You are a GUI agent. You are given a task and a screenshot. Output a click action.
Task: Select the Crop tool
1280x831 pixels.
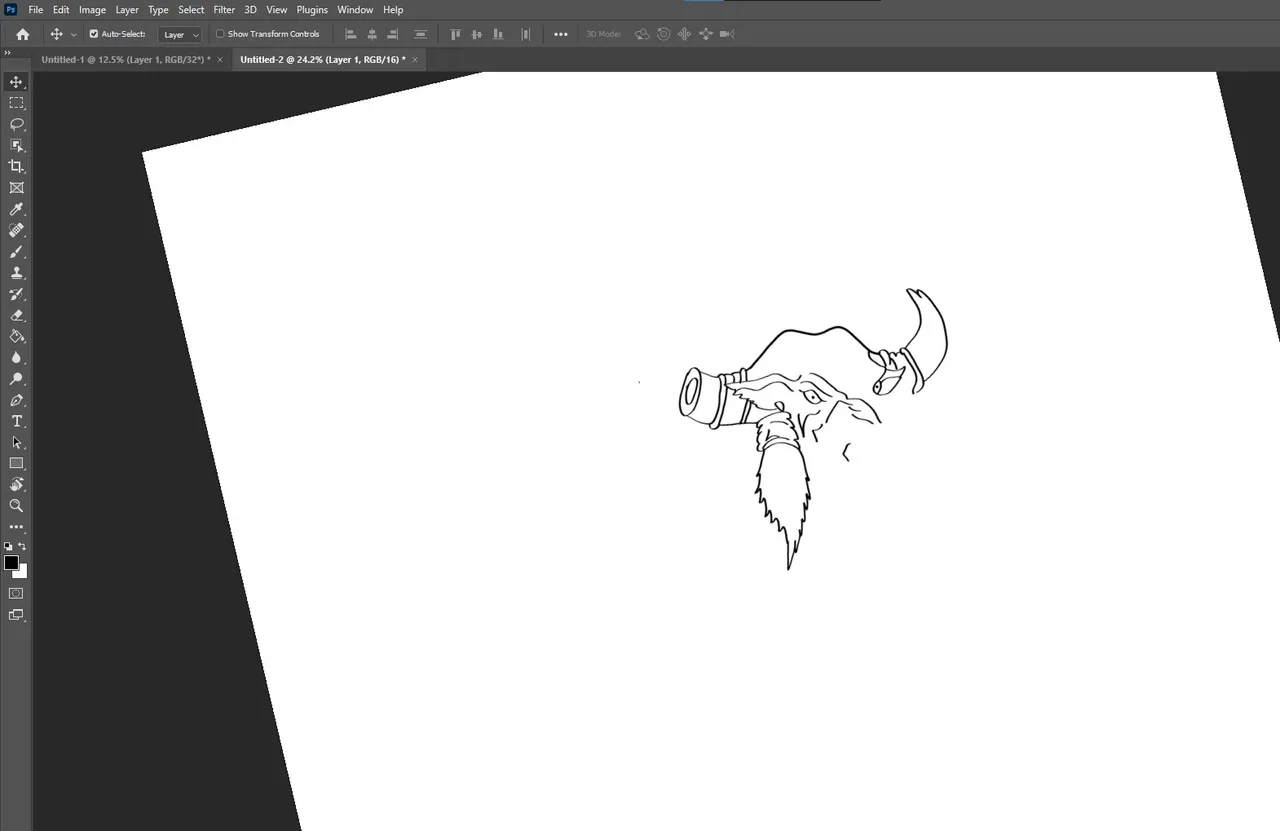pyautogui.click(x=16, y=166)
